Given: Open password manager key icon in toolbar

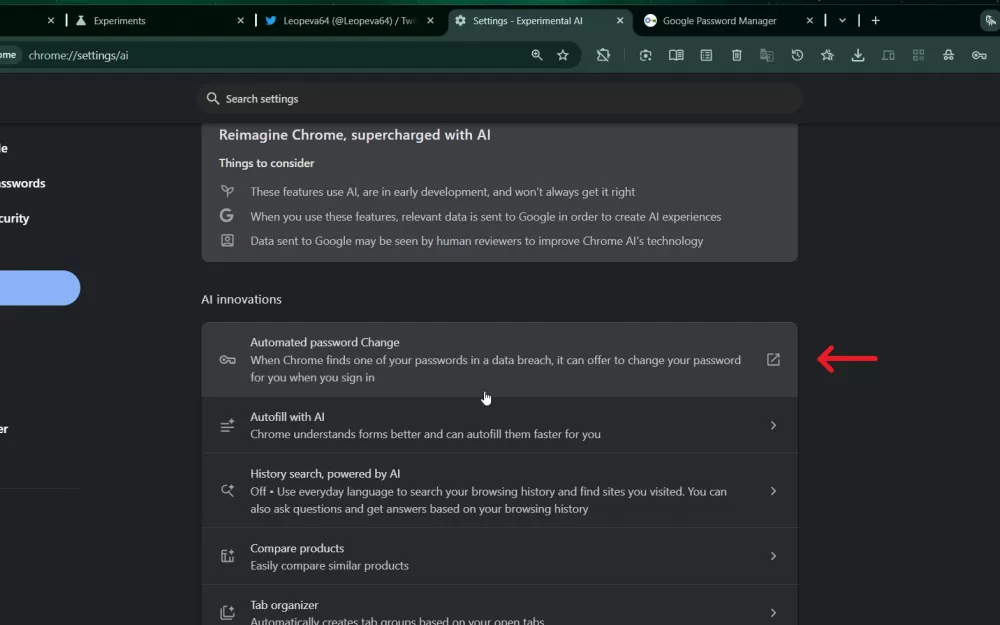Looking at the screenshot, I should [x=979, y=55].
